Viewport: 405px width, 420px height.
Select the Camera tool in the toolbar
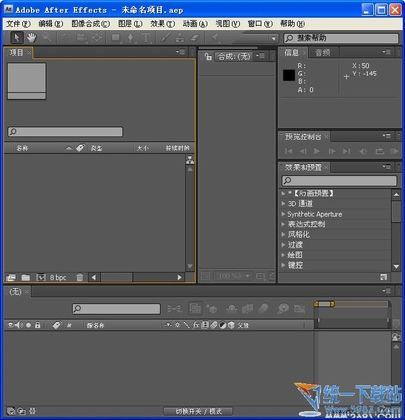81,38
